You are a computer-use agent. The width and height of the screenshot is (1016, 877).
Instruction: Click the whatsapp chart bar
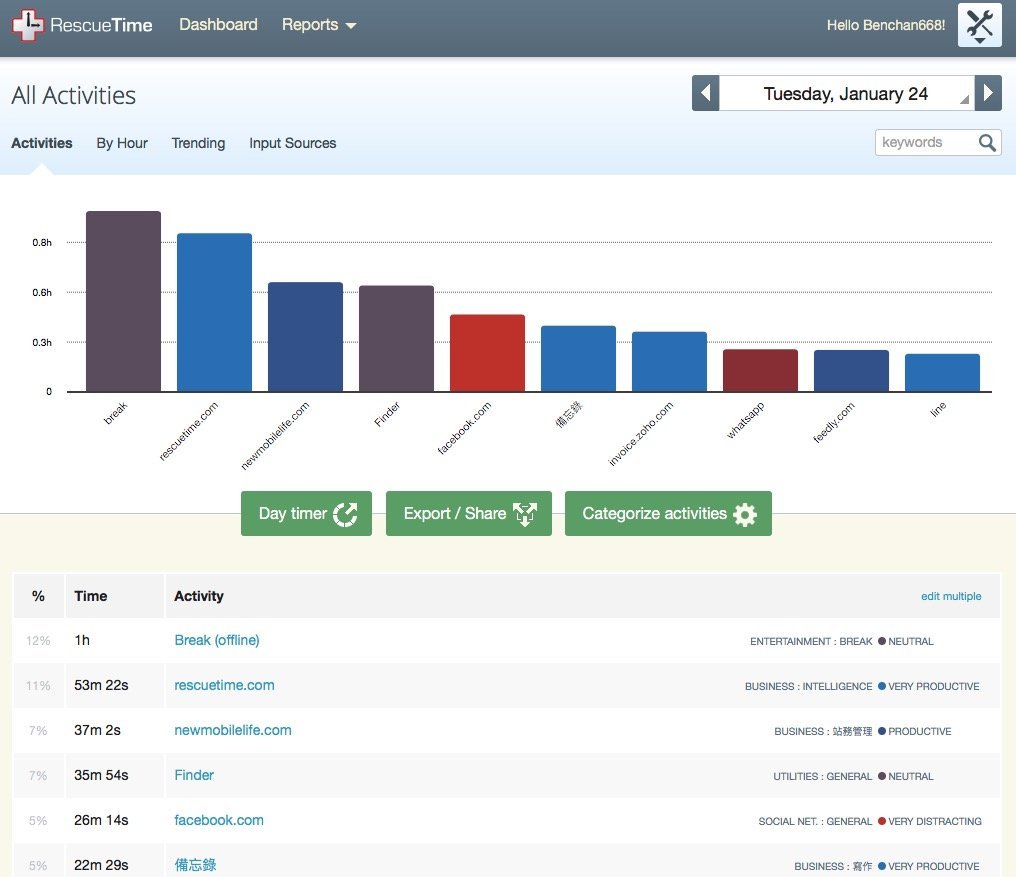coord(761,371)
